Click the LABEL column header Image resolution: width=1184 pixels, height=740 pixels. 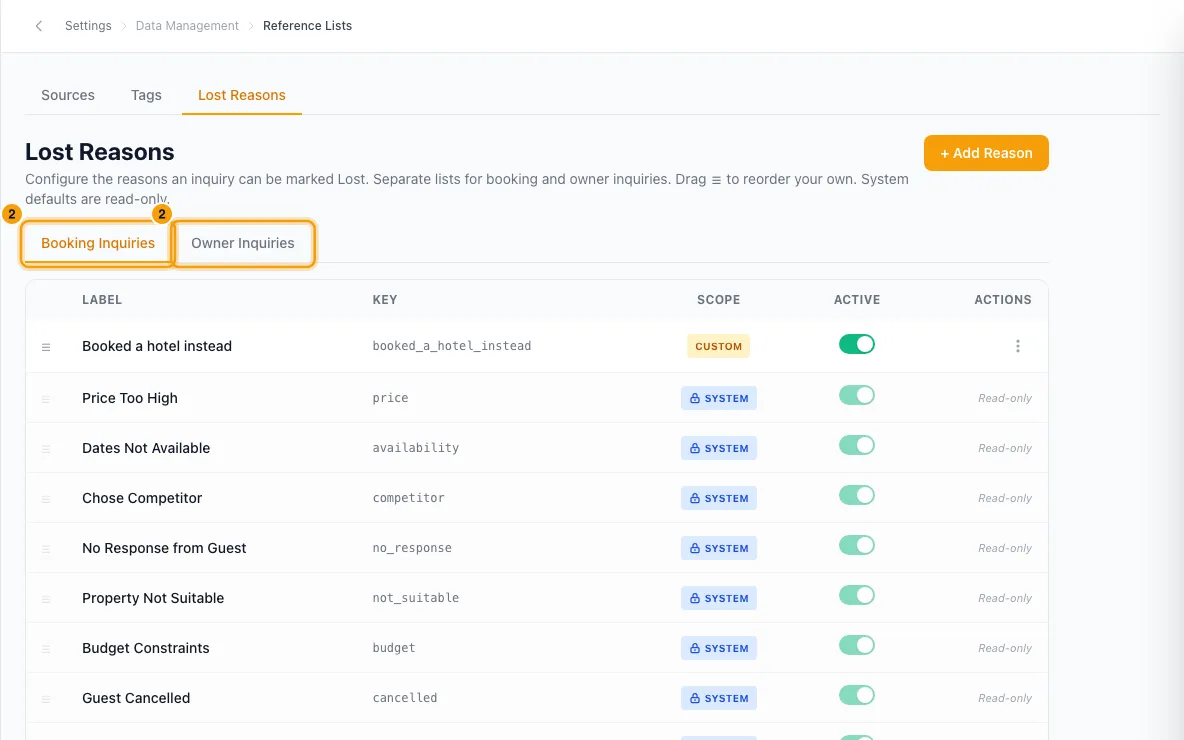(102, 300)
